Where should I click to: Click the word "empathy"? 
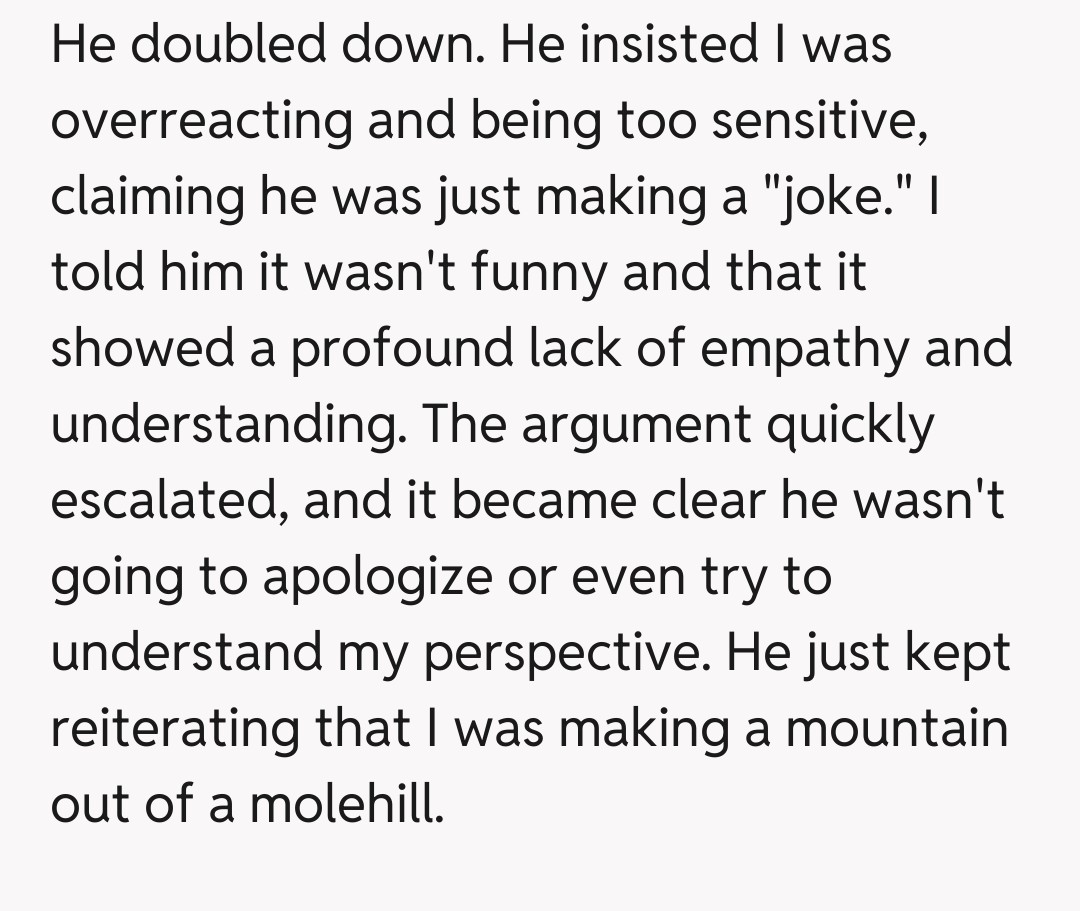point(806,350)
